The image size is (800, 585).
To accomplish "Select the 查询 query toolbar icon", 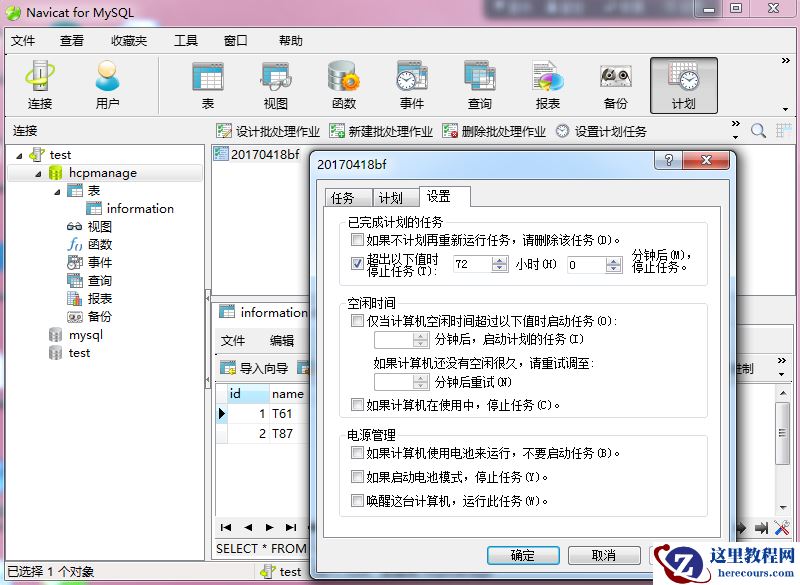I will pyautogui.click(x=480, y=85).
